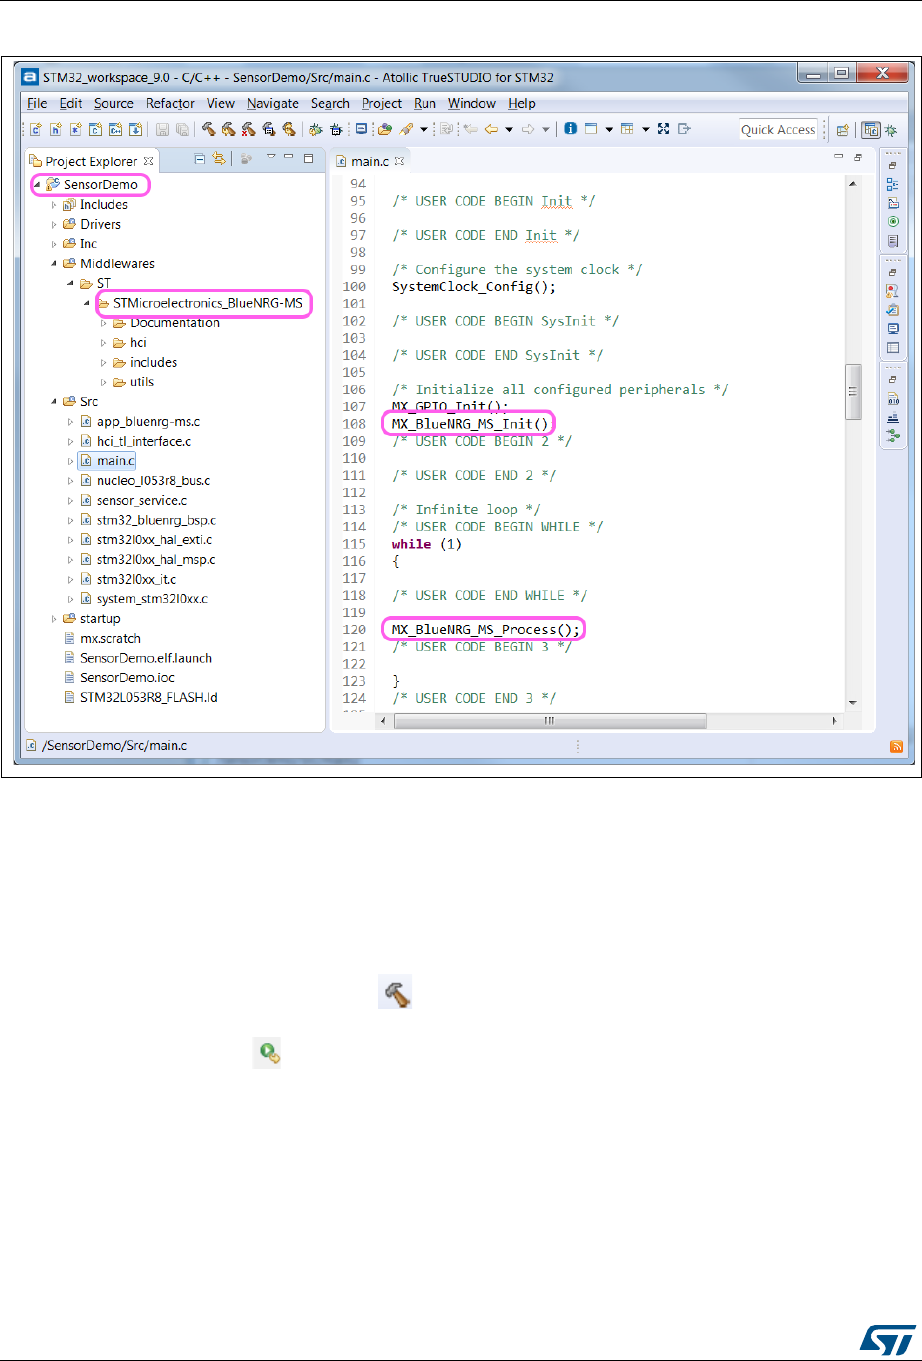Collapse the SensorDemo project node

[x=38, y=185]
